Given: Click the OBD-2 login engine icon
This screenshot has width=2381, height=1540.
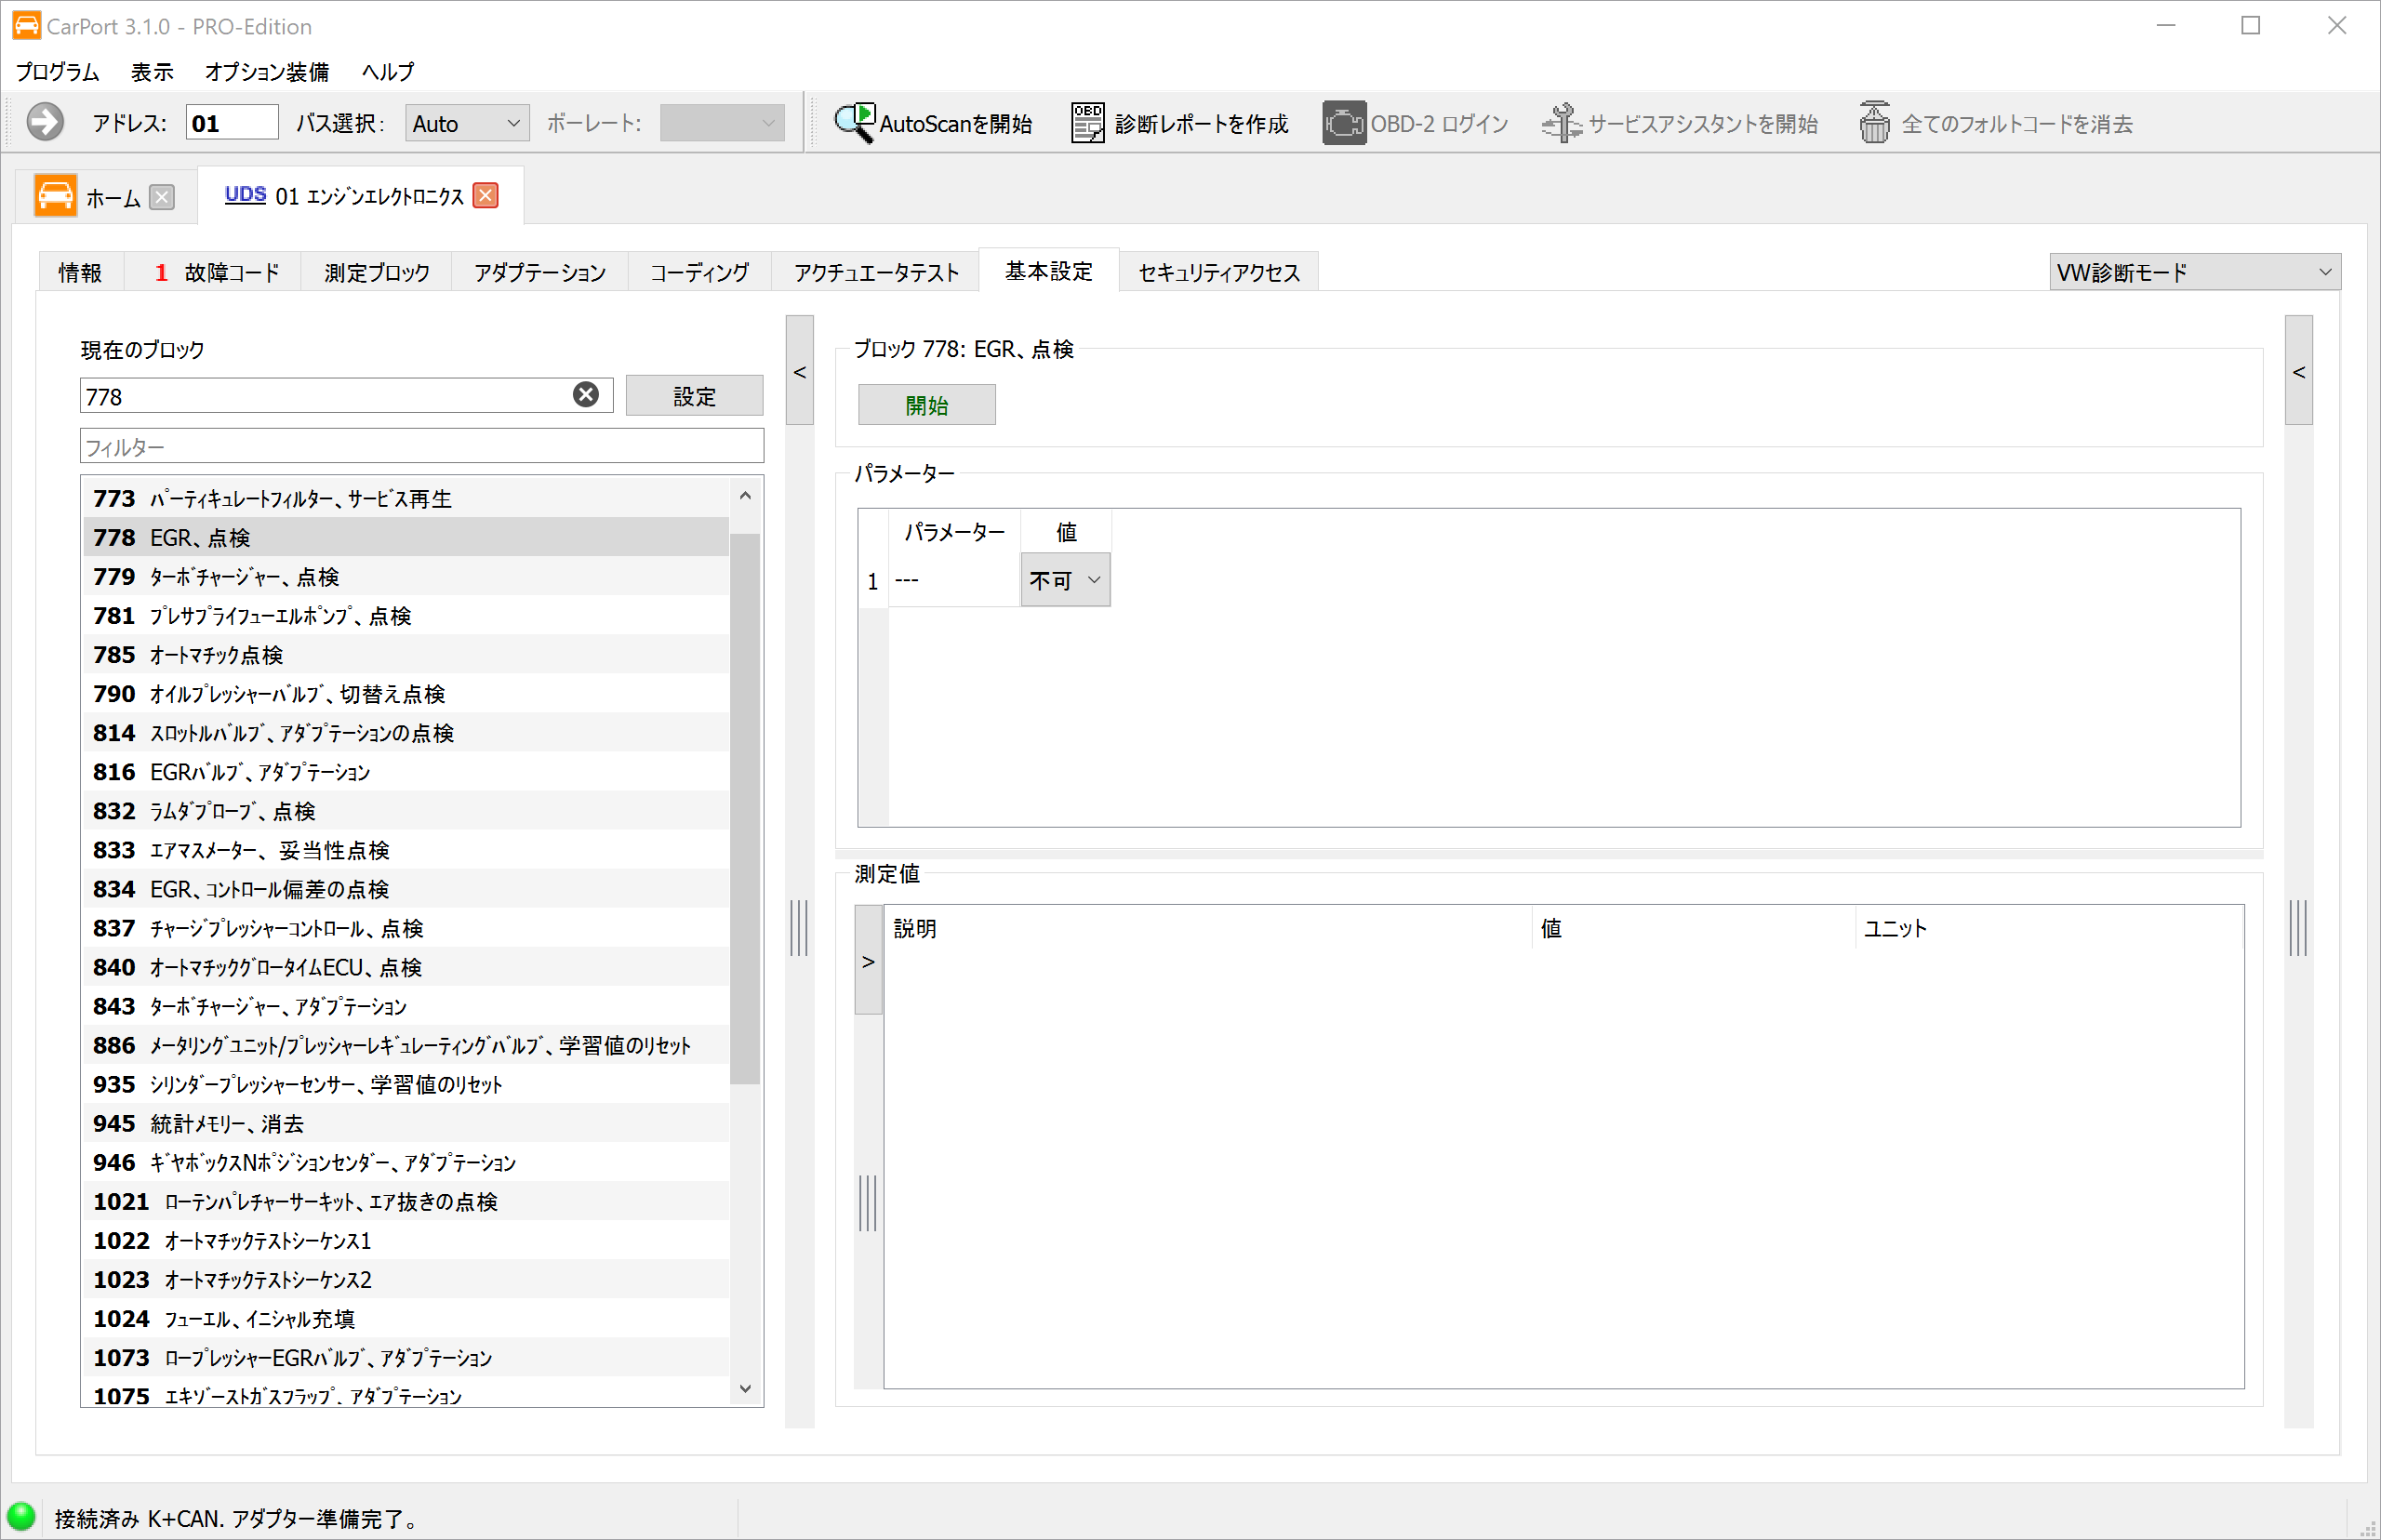Looking at the screenshot, I should [x=1344, y=122].
